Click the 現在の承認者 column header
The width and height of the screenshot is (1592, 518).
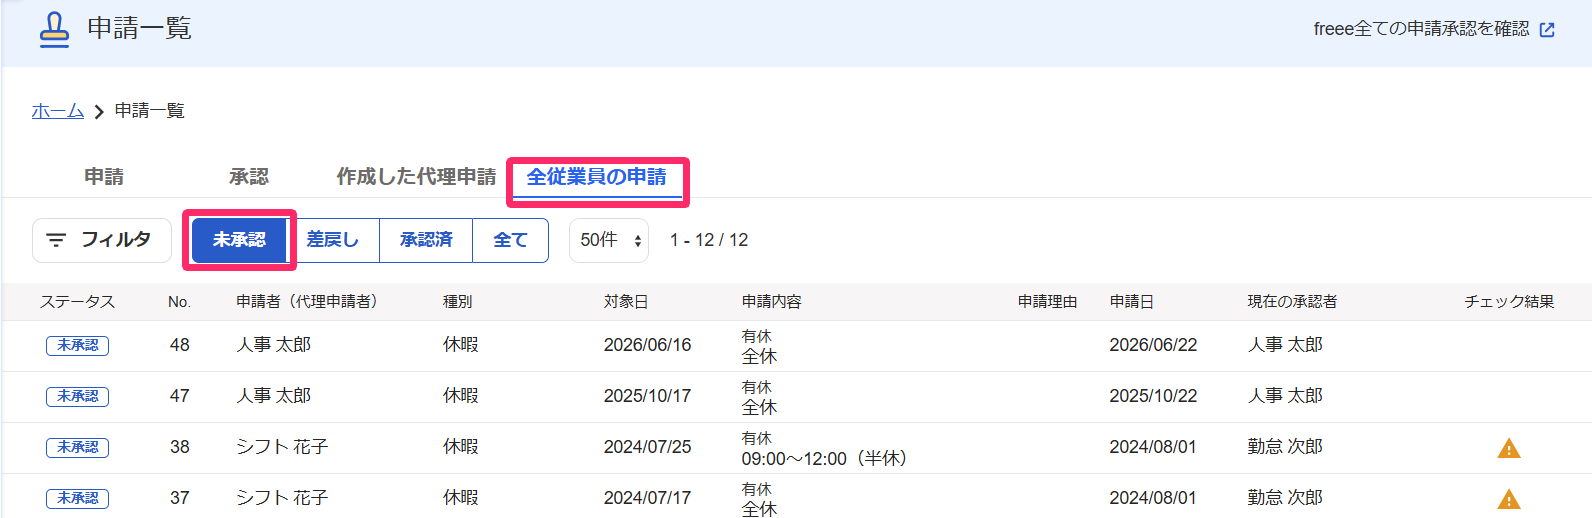coord(1292,302)
